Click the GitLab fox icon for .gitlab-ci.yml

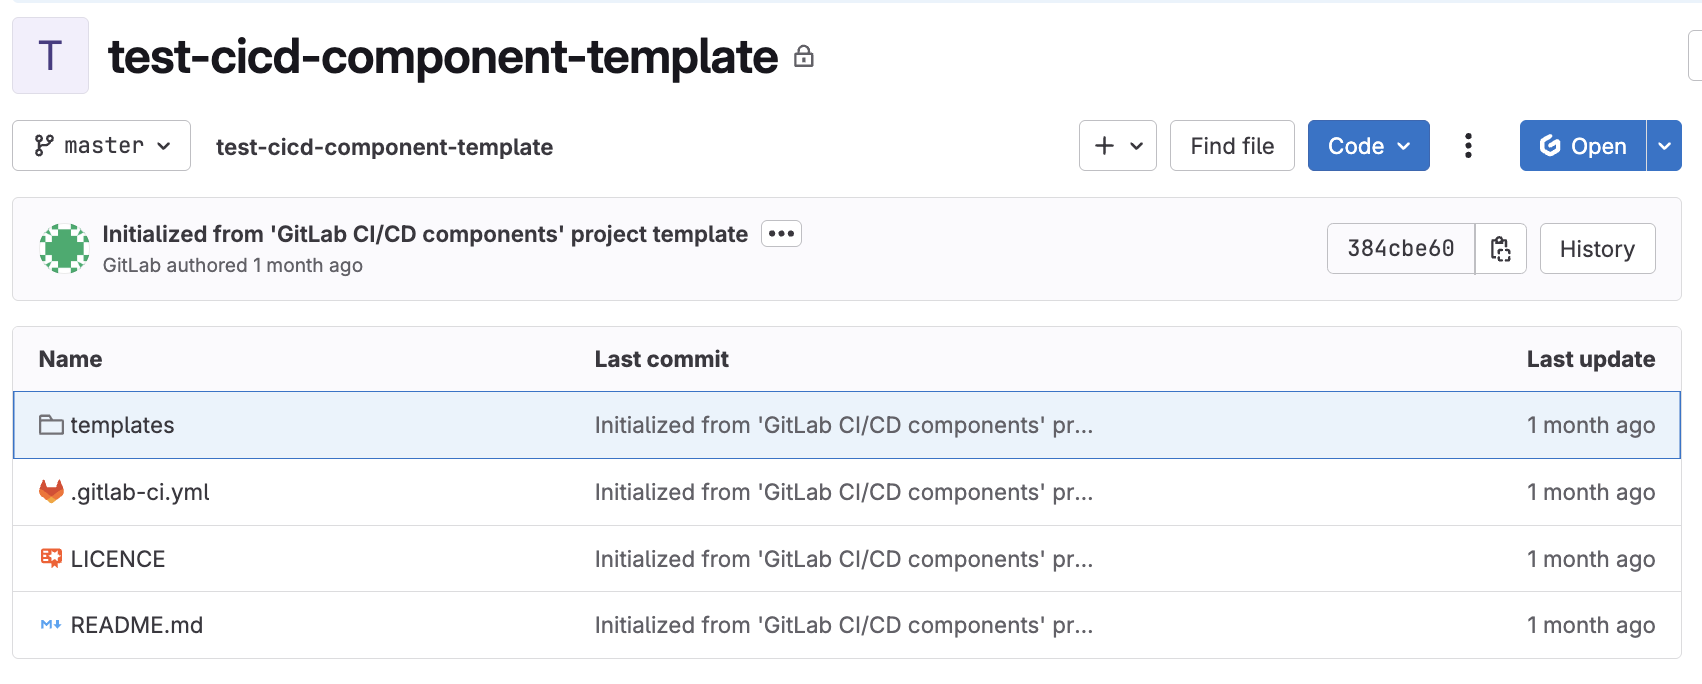tap(51, 492)
